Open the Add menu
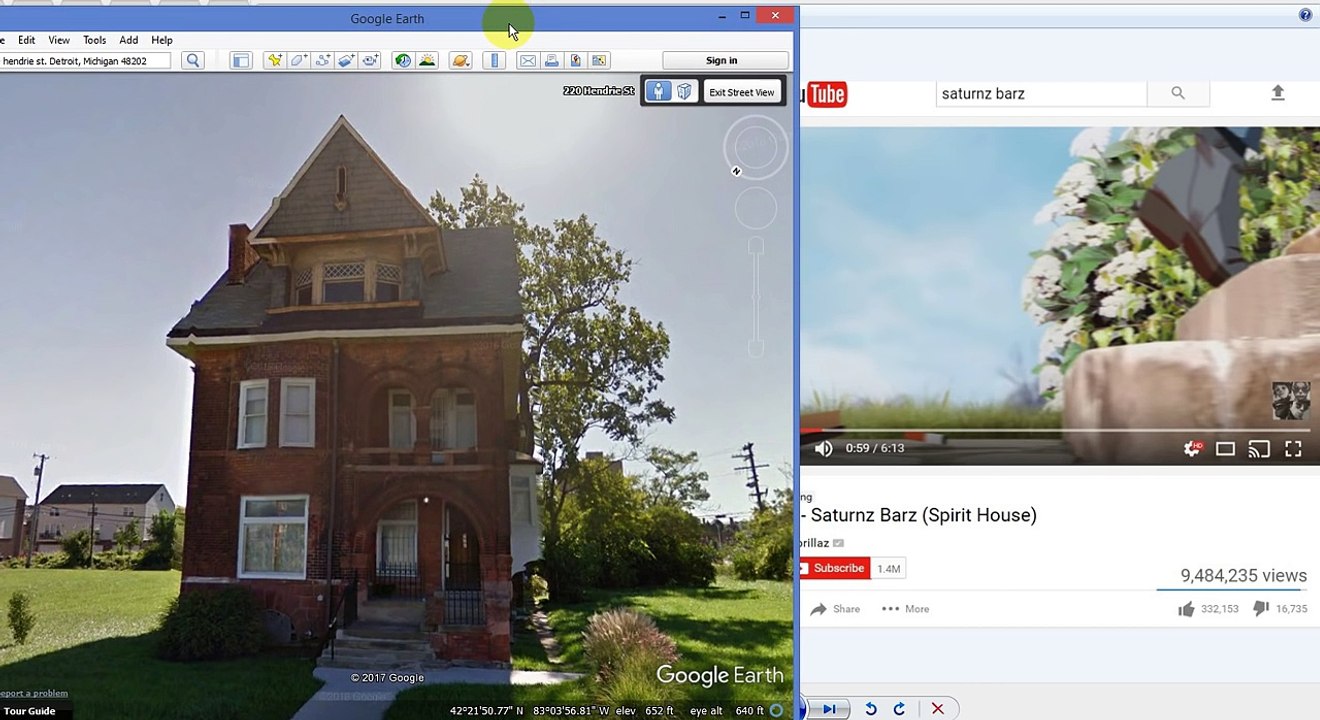1320x720 pixels. (x=129, y=40)
